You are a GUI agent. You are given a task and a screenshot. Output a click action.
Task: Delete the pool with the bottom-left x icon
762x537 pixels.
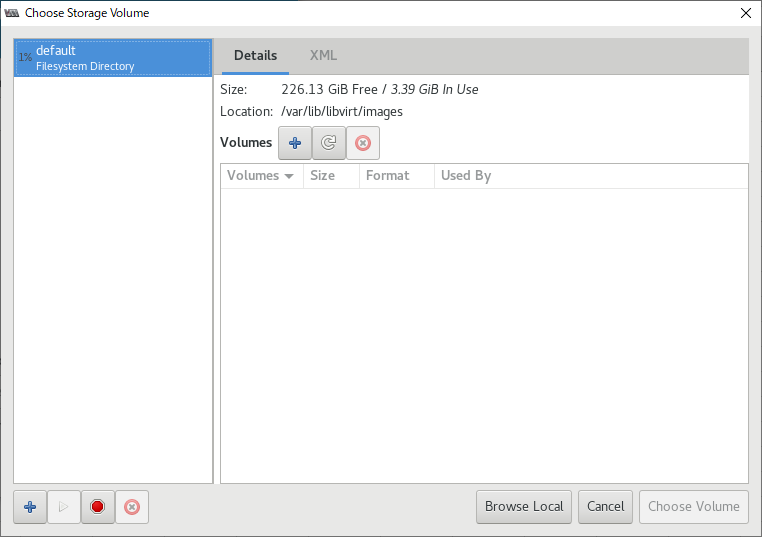point(132,507)
